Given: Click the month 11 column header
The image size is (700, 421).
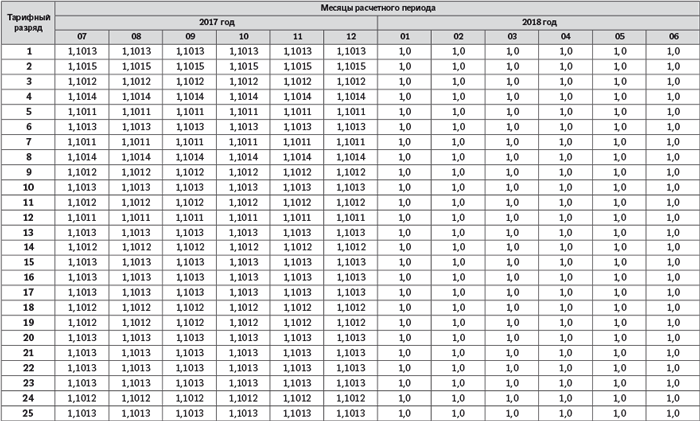Looking at the screenshot, I should [x=297, y=36].
